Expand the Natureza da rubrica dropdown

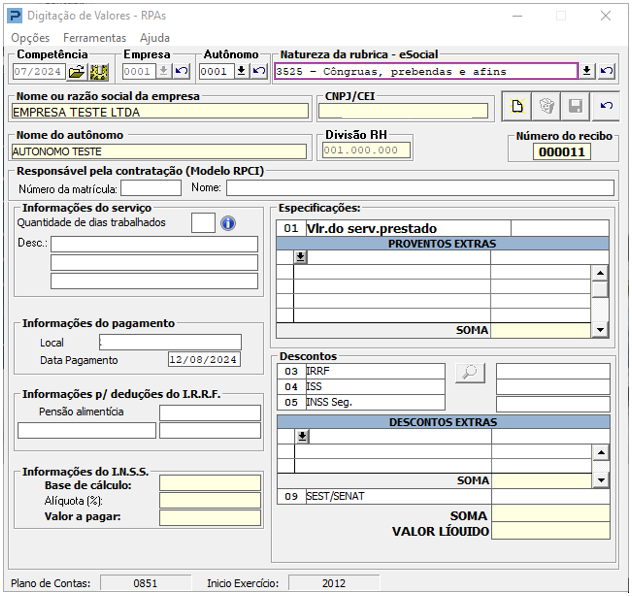(x=587, y=71)
